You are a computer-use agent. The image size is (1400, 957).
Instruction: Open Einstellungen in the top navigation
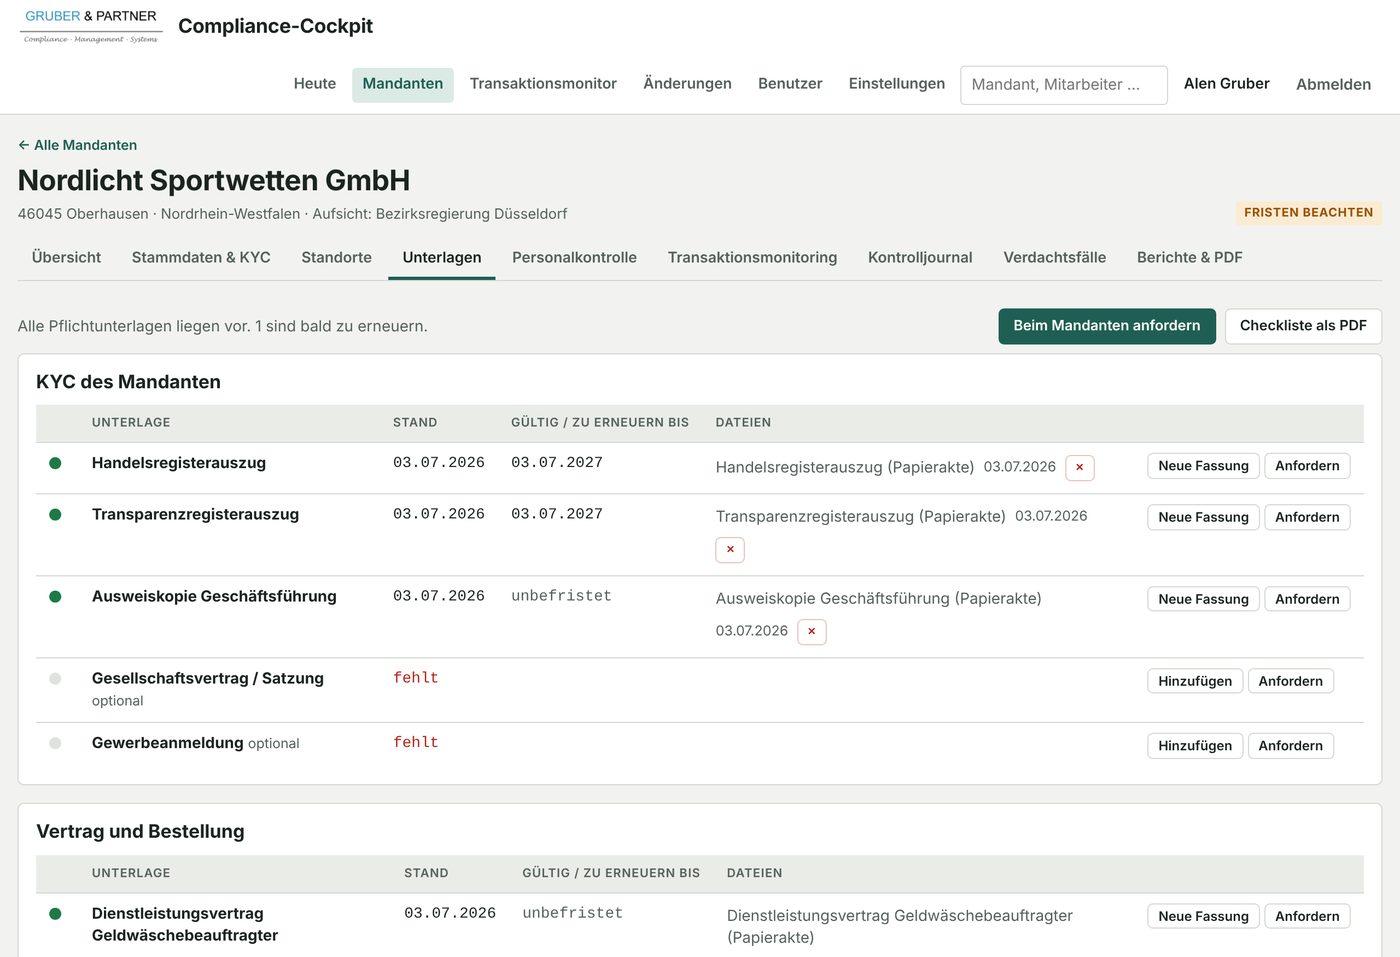[x=897, y=84]
